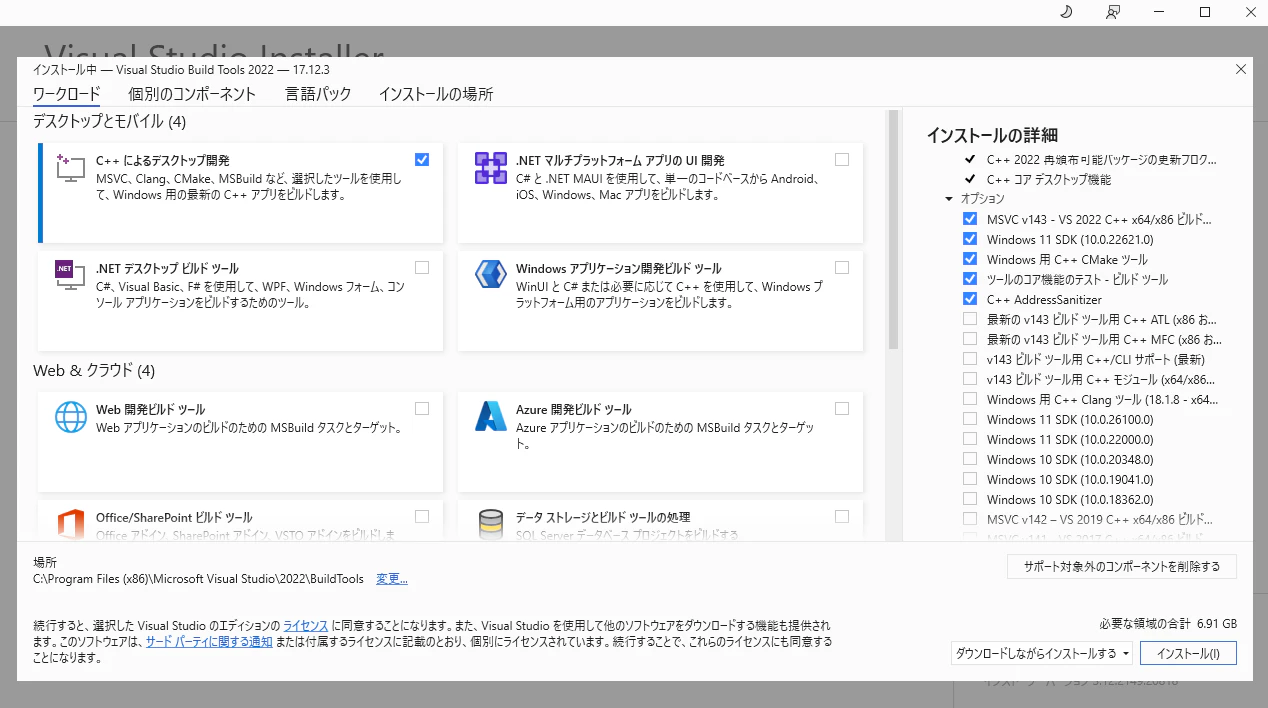
Task: Click サポート対象外のコンポーネントを削除する button
Action: pos(1121,566)
